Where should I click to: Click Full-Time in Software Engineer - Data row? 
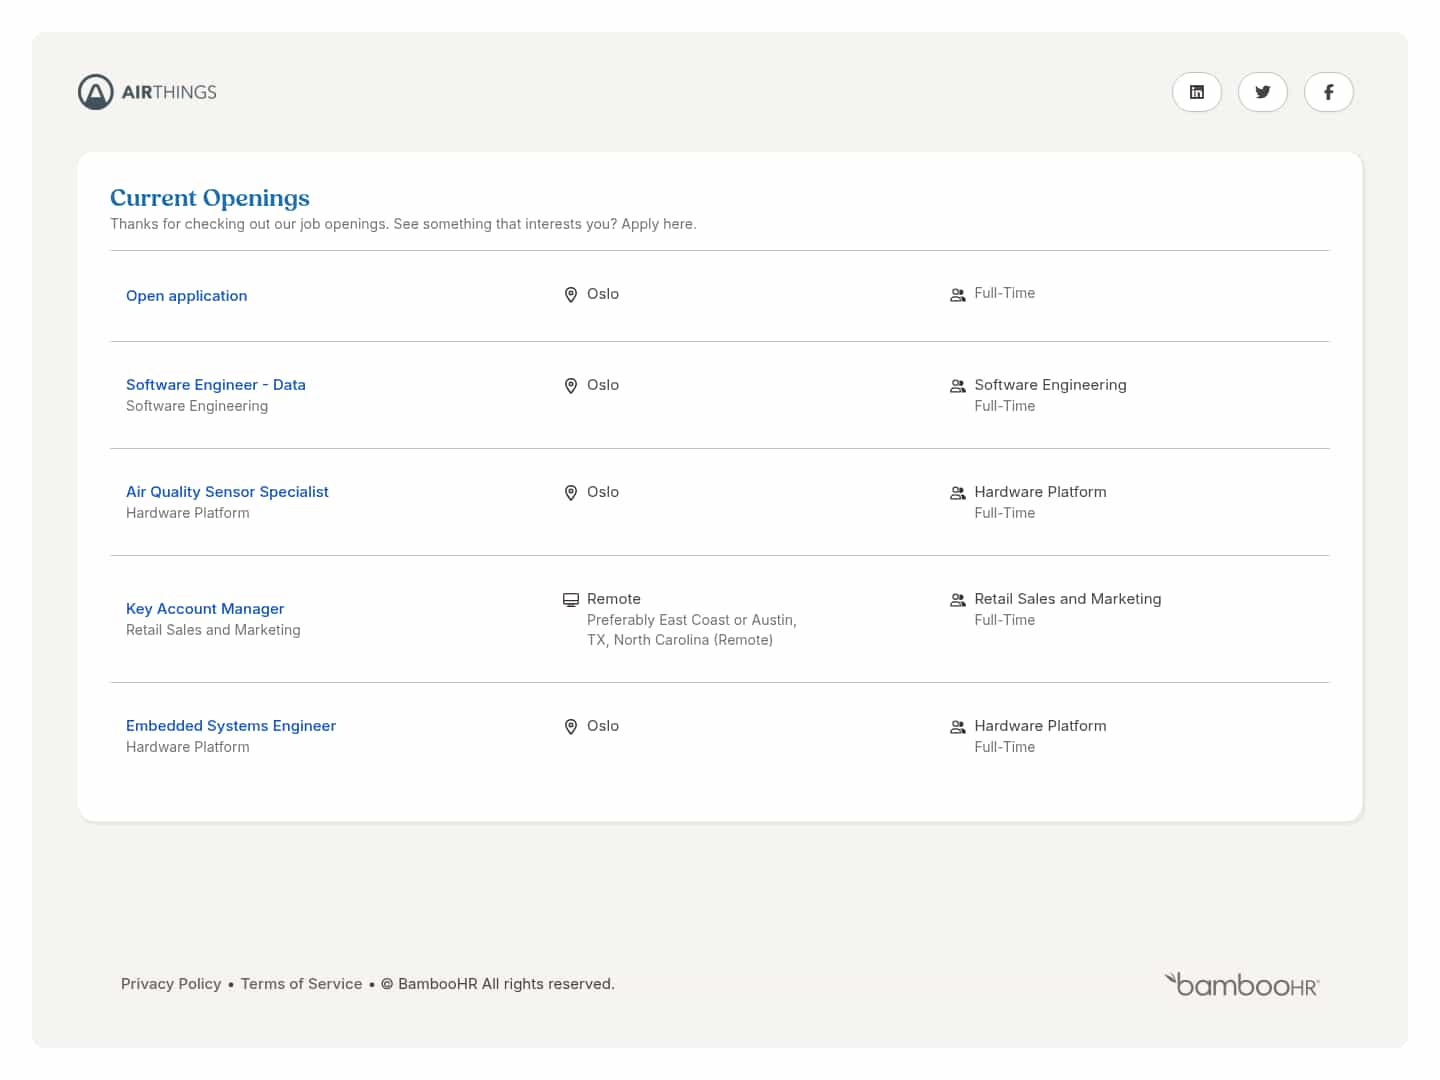pos(1005,406)
